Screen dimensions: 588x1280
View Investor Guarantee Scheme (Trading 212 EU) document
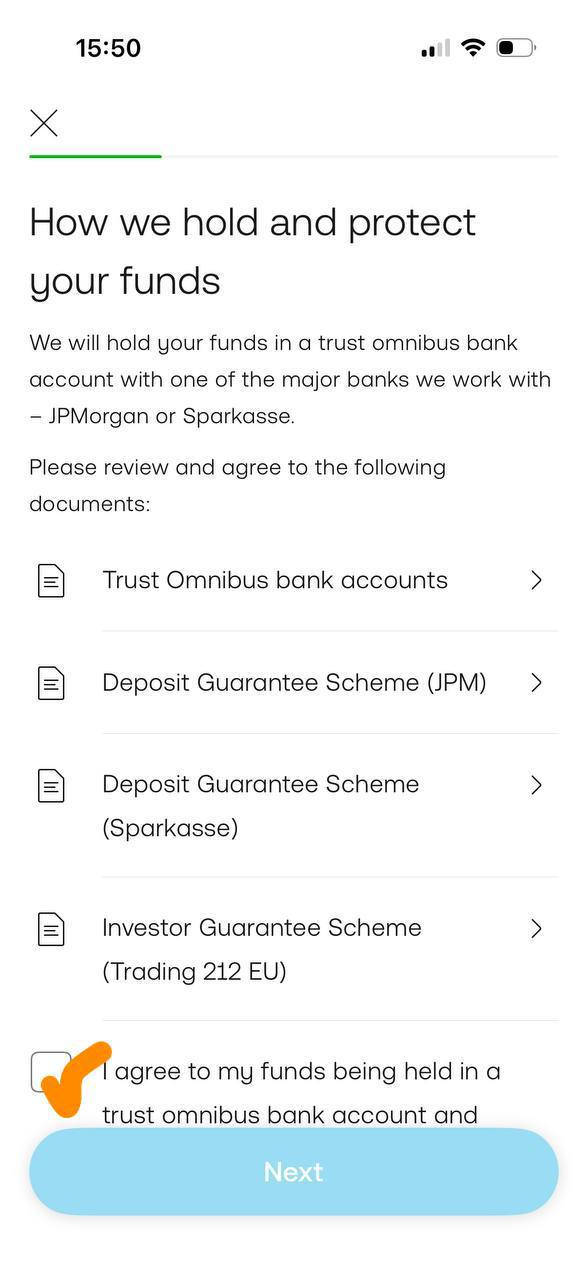pos(294,950)
